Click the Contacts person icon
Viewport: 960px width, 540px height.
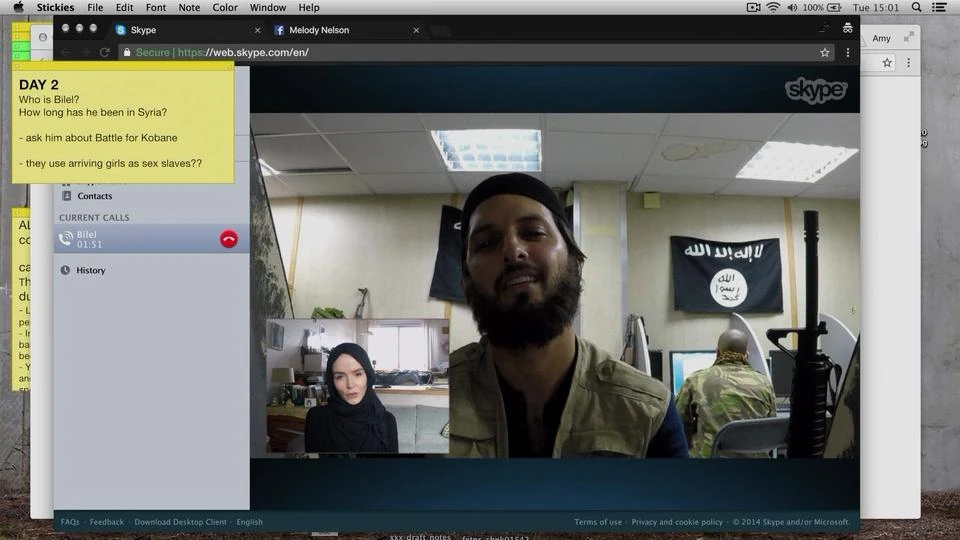pos(66,196)
